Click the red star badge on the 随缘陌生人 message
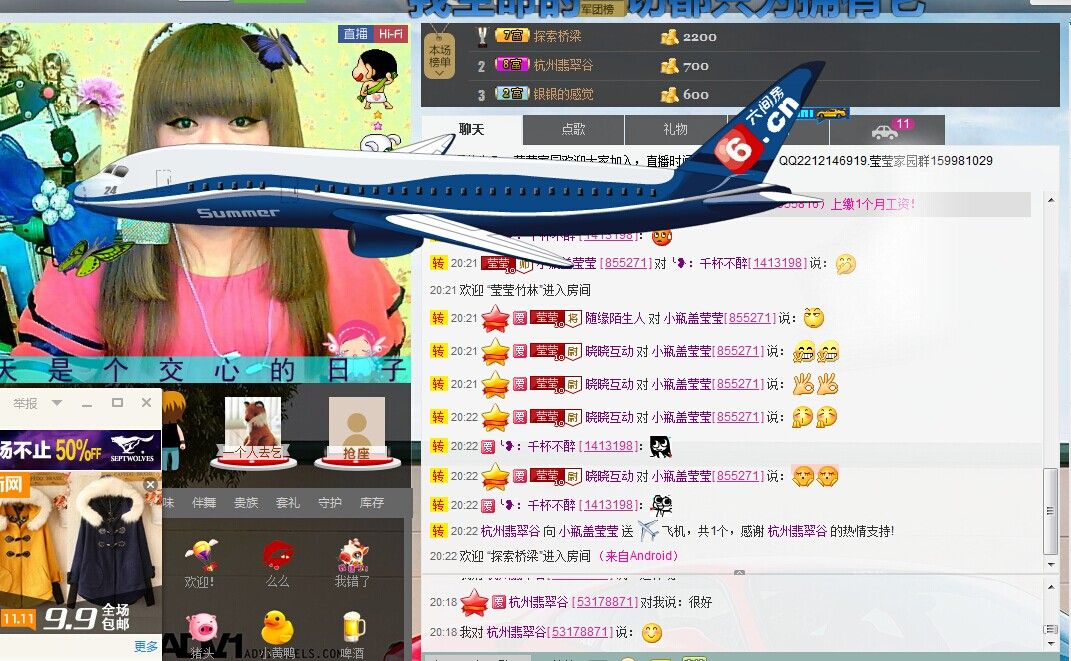 495,318
